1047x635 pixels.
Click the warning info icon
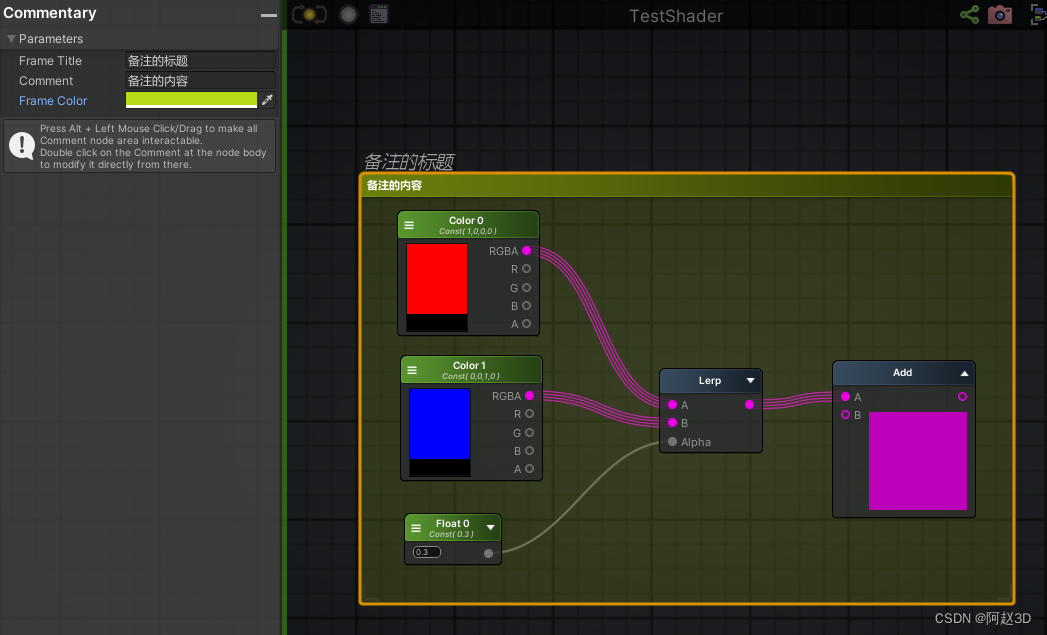point(21,146)
